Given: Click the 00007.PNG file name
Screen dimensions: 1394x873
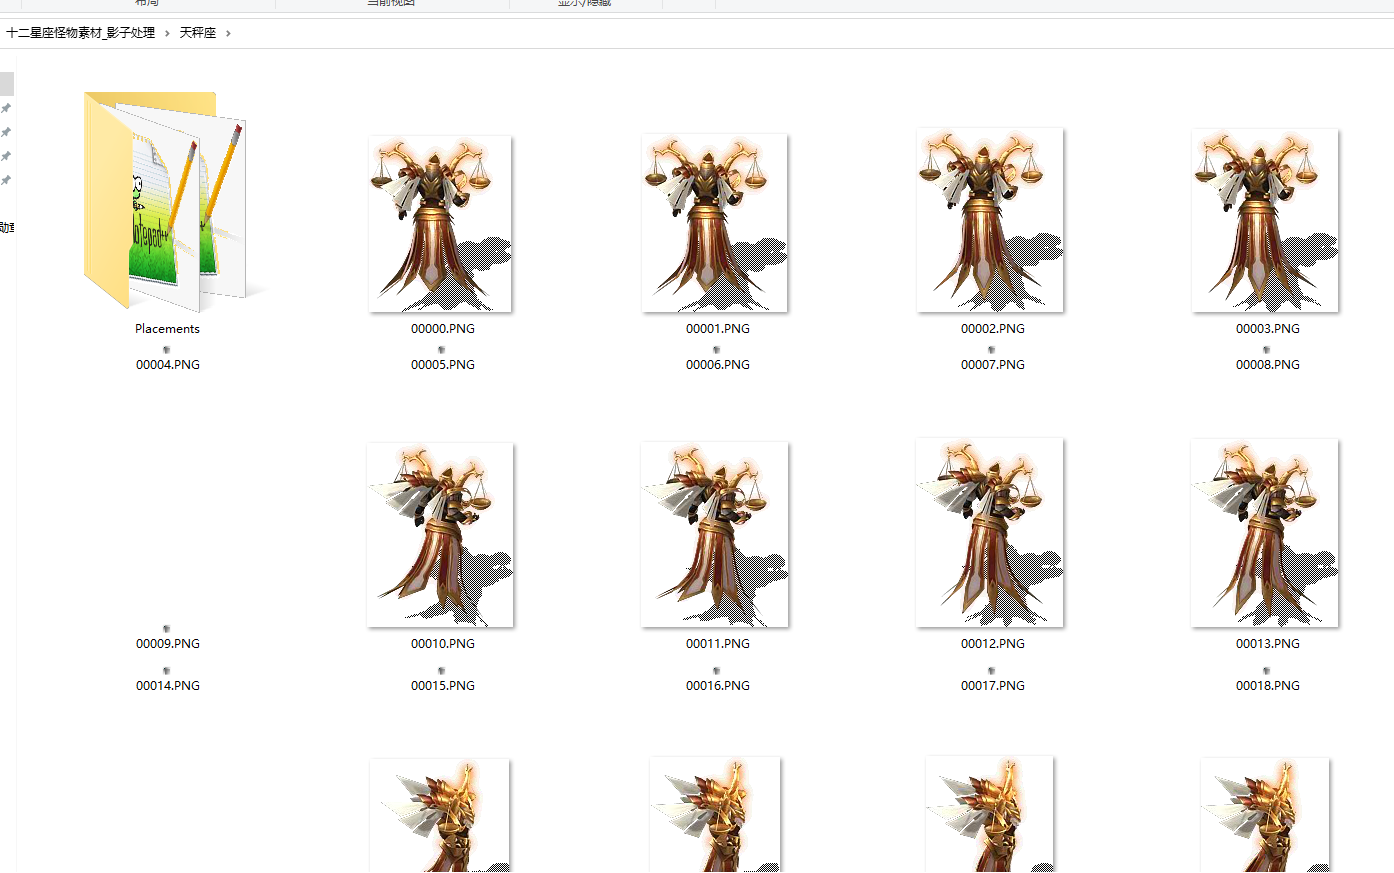Looking at the screenshot, I should click(x=993, y=365).
